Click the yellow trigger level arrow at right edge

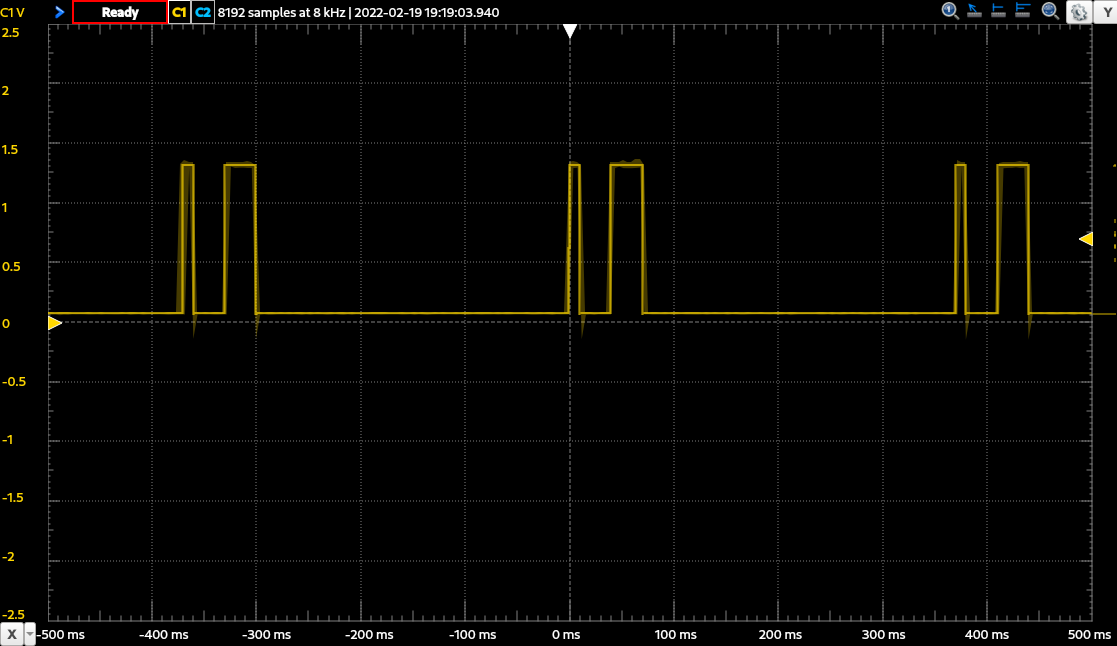coord(1086,239)
